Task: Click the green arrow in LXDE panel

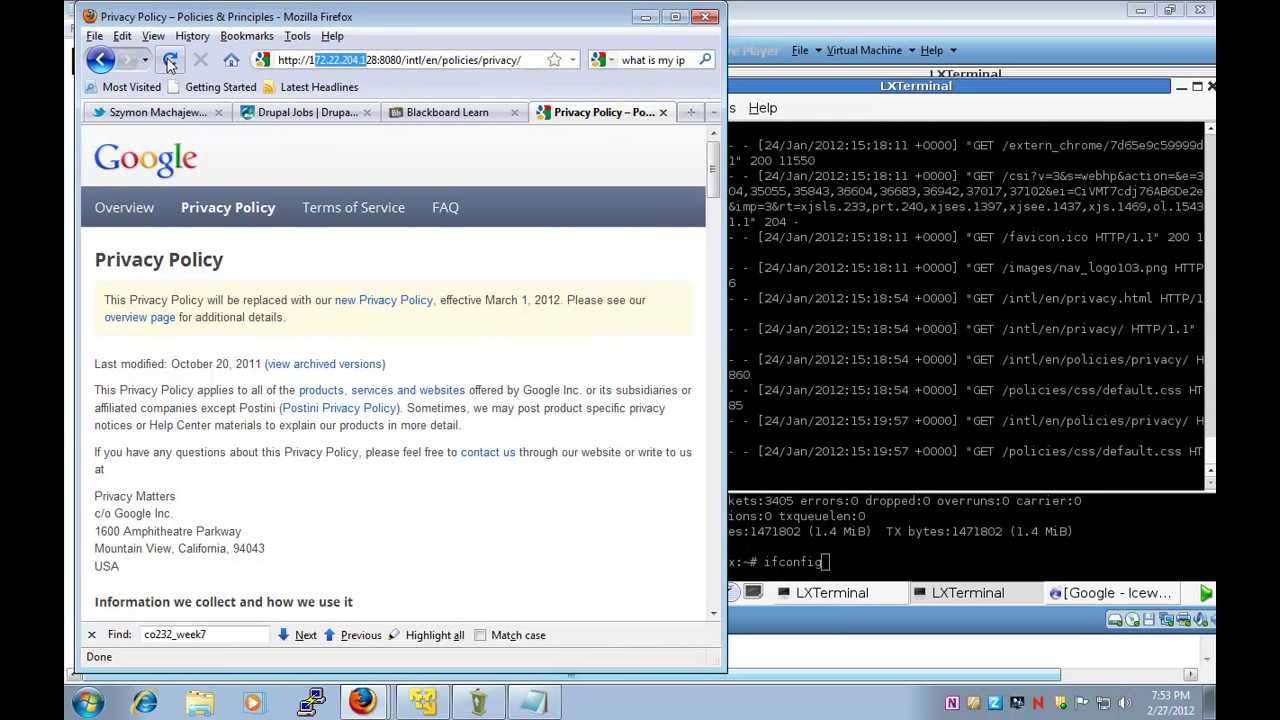Action: click(x=1205, y=593)
